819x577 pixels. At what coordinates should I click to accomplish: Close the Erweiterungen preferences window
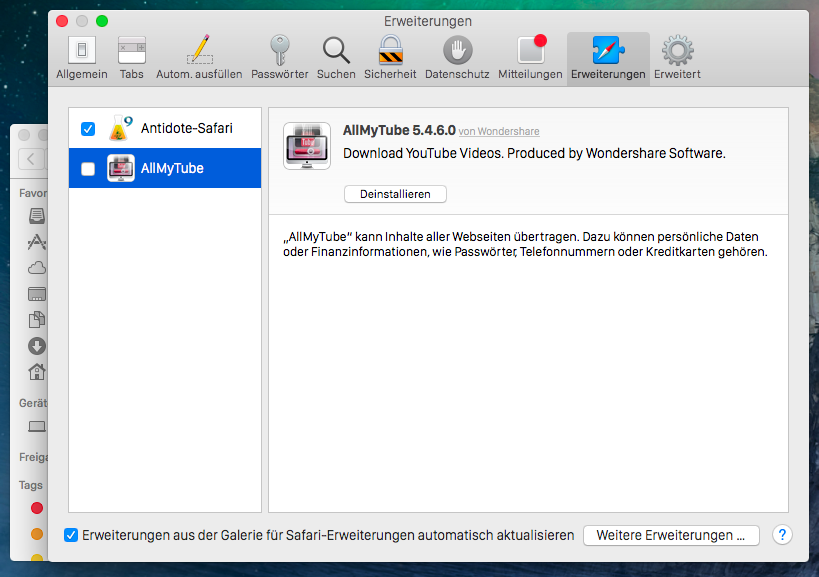coord(62,21)
